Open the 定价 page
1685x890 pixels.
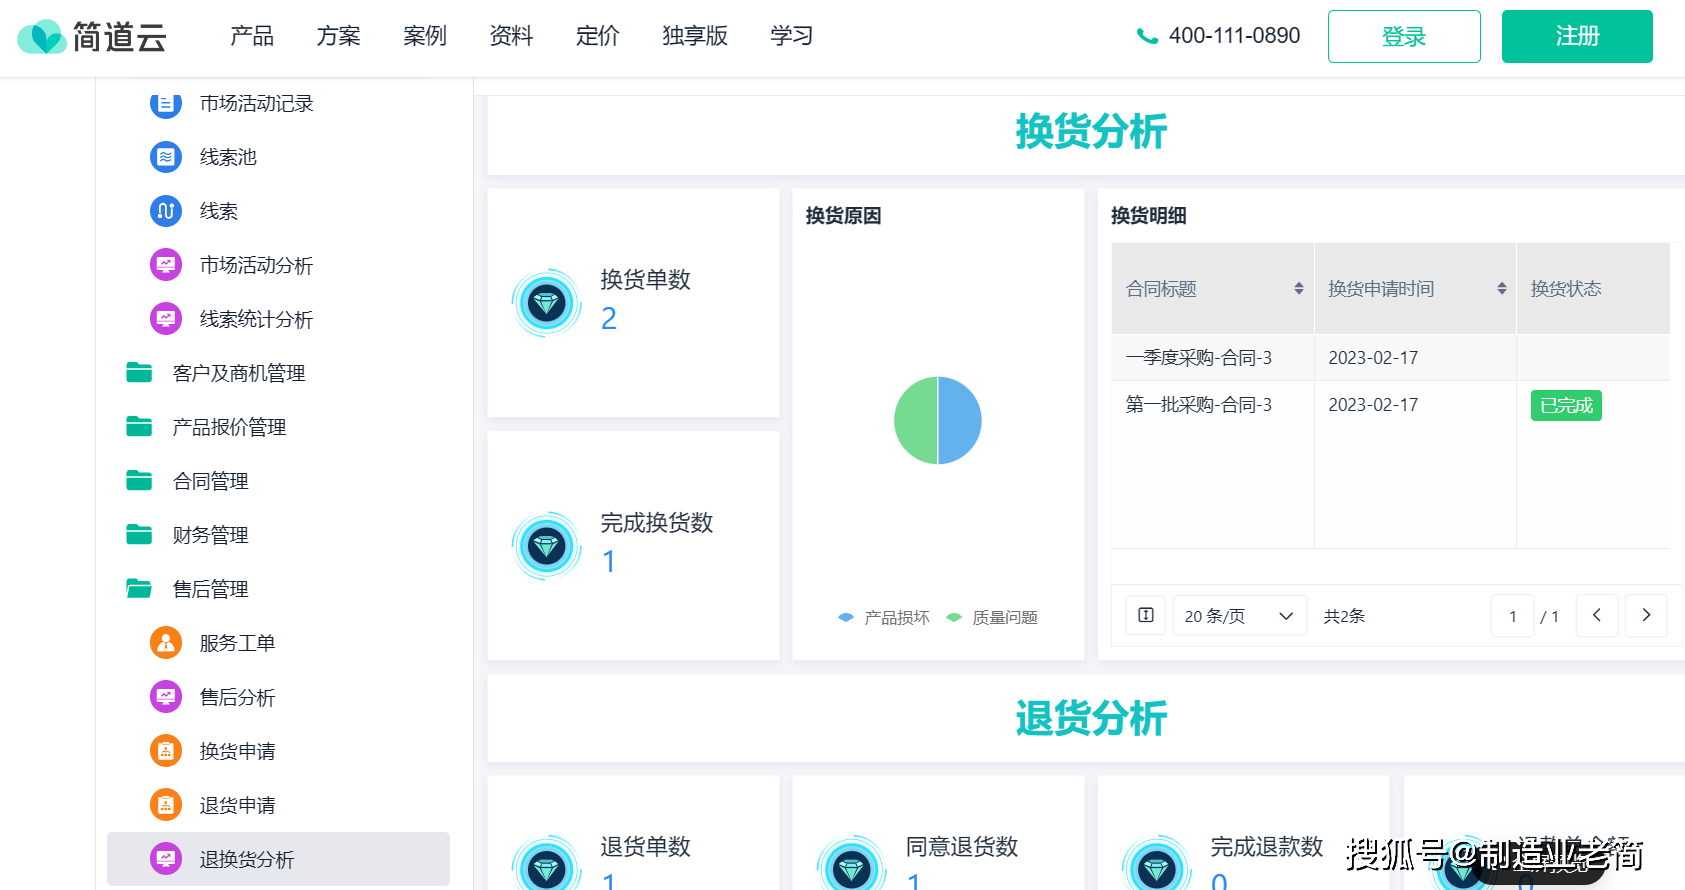(x=598, y=36)
